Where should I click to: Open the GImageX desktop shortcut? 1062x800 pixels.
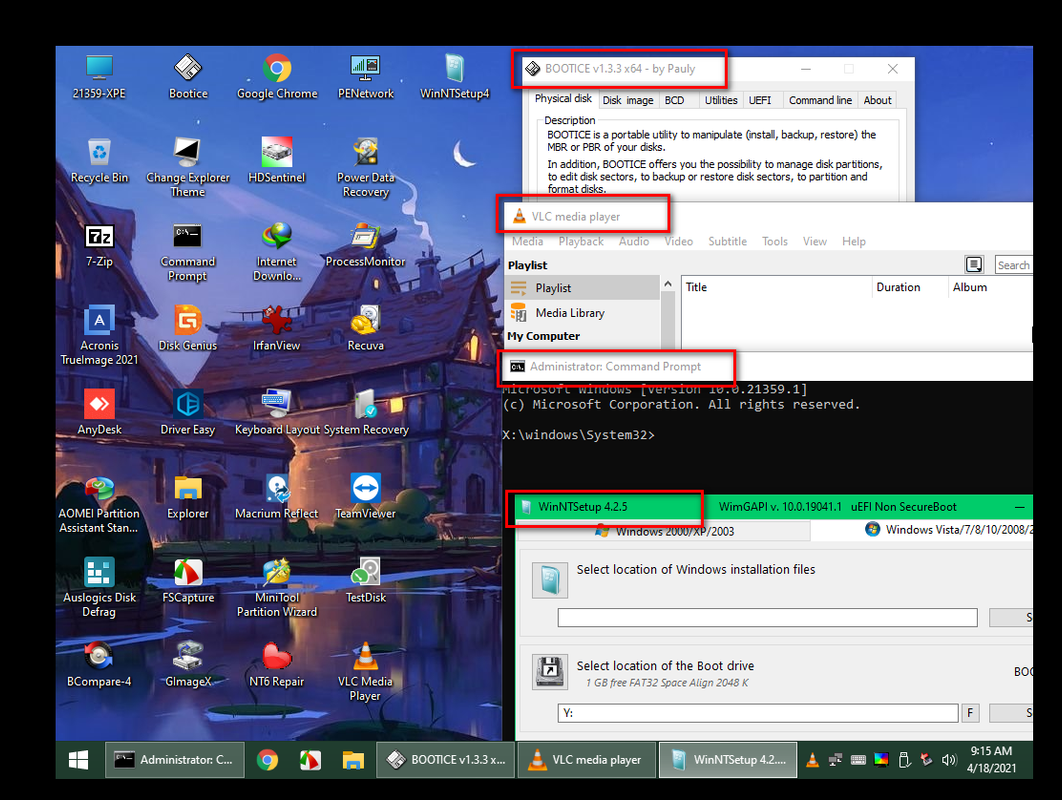(188, 665)
